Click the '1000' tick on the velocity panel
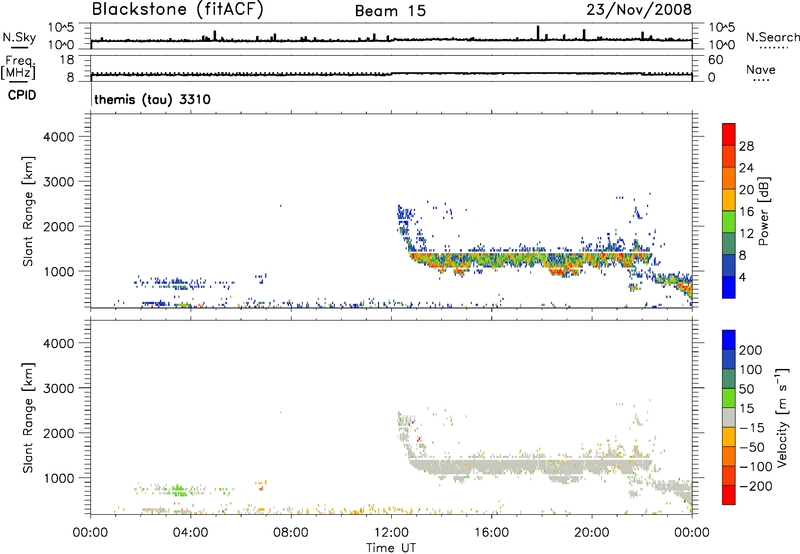Viewport: 800px width, 554px height. point(59,478)
